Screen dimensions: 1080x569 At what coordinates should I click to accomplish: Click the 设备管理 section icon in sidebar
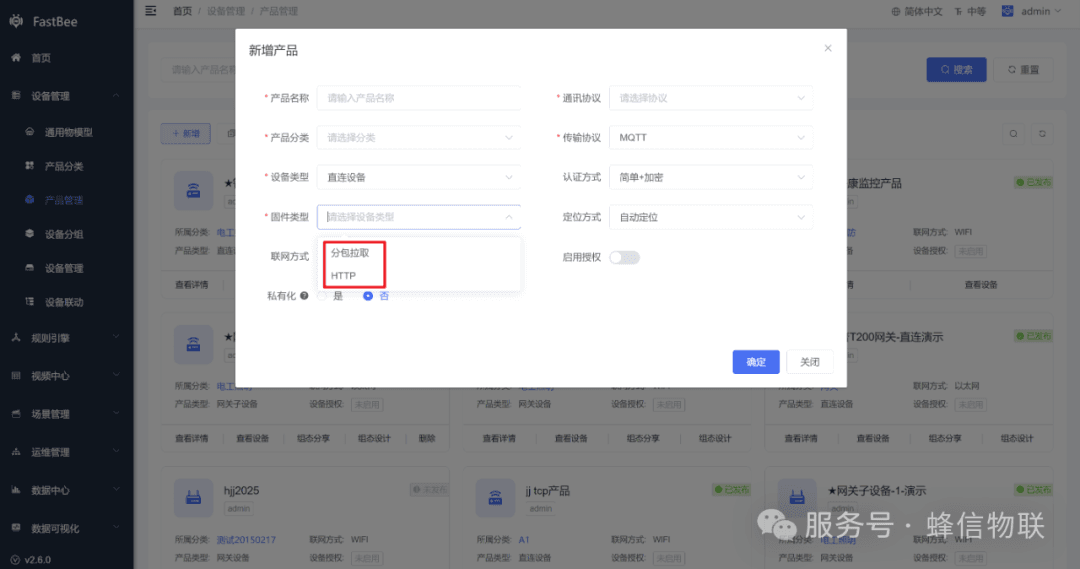click(16, 96)
